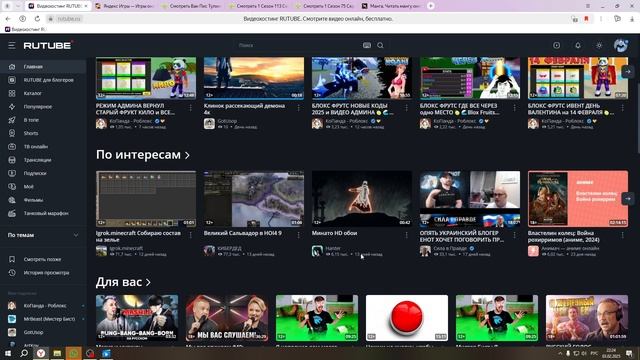Viewport: 640px width, 360px height.
Task: Open Каталог in sidebar
Action: tap(43, 93)
